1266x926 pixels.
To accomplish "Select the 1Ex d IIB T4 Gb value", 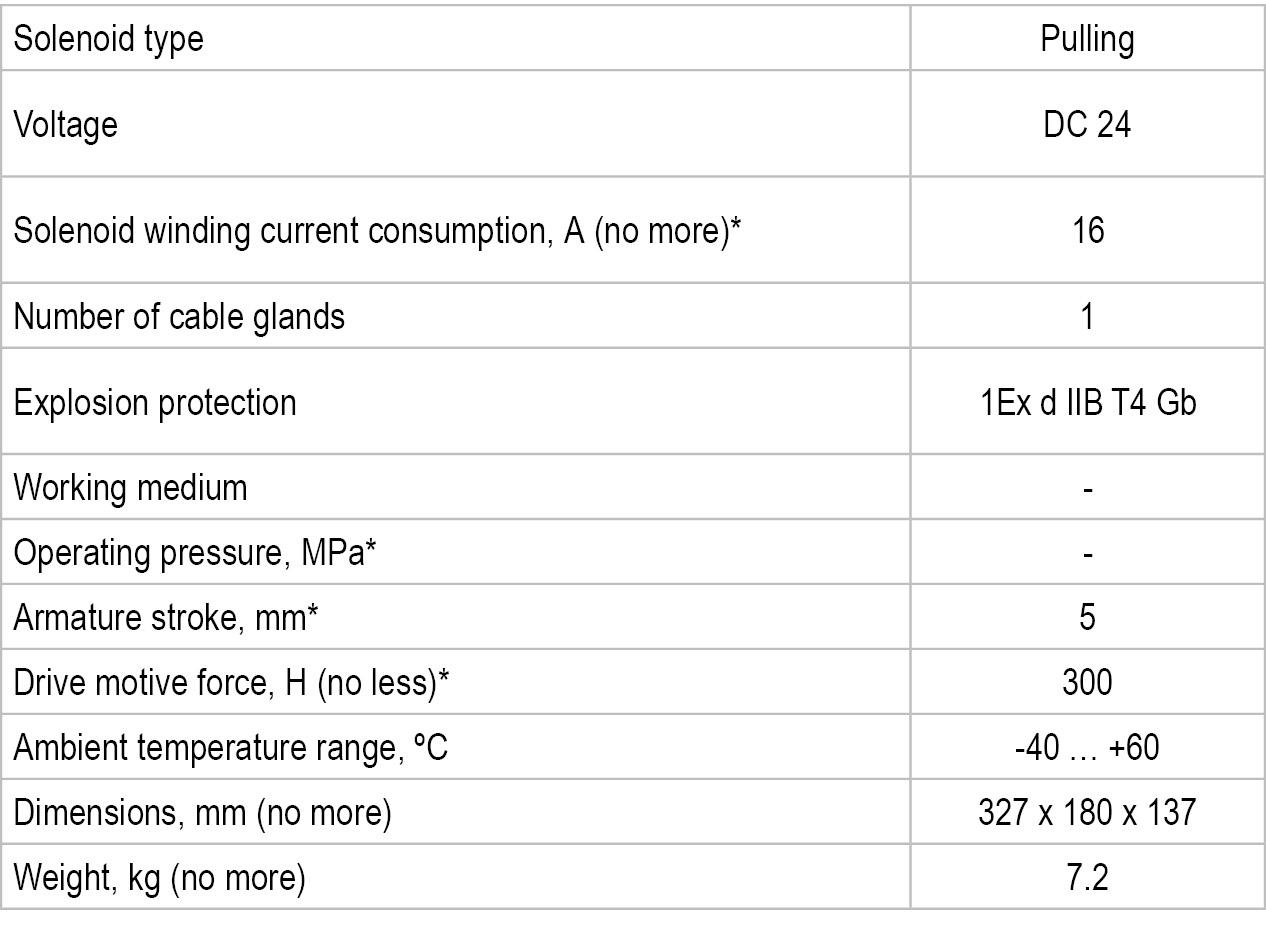I will click(1087, 403).
